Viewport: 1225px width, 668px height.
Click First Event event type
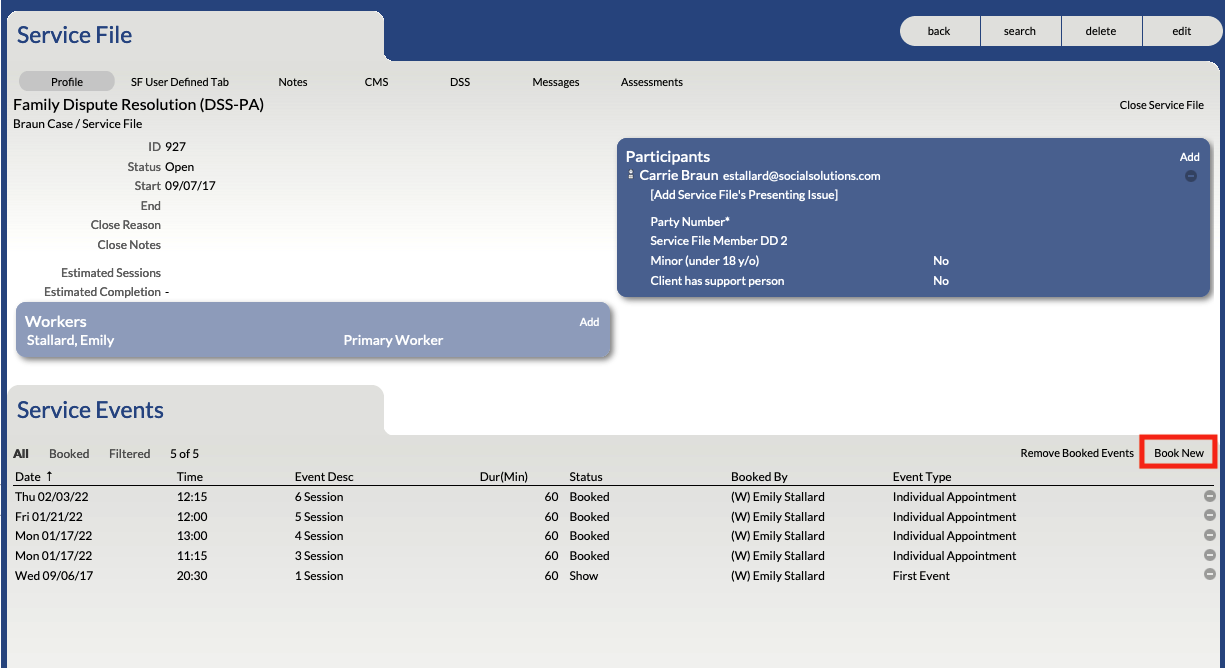click(921, 576)
